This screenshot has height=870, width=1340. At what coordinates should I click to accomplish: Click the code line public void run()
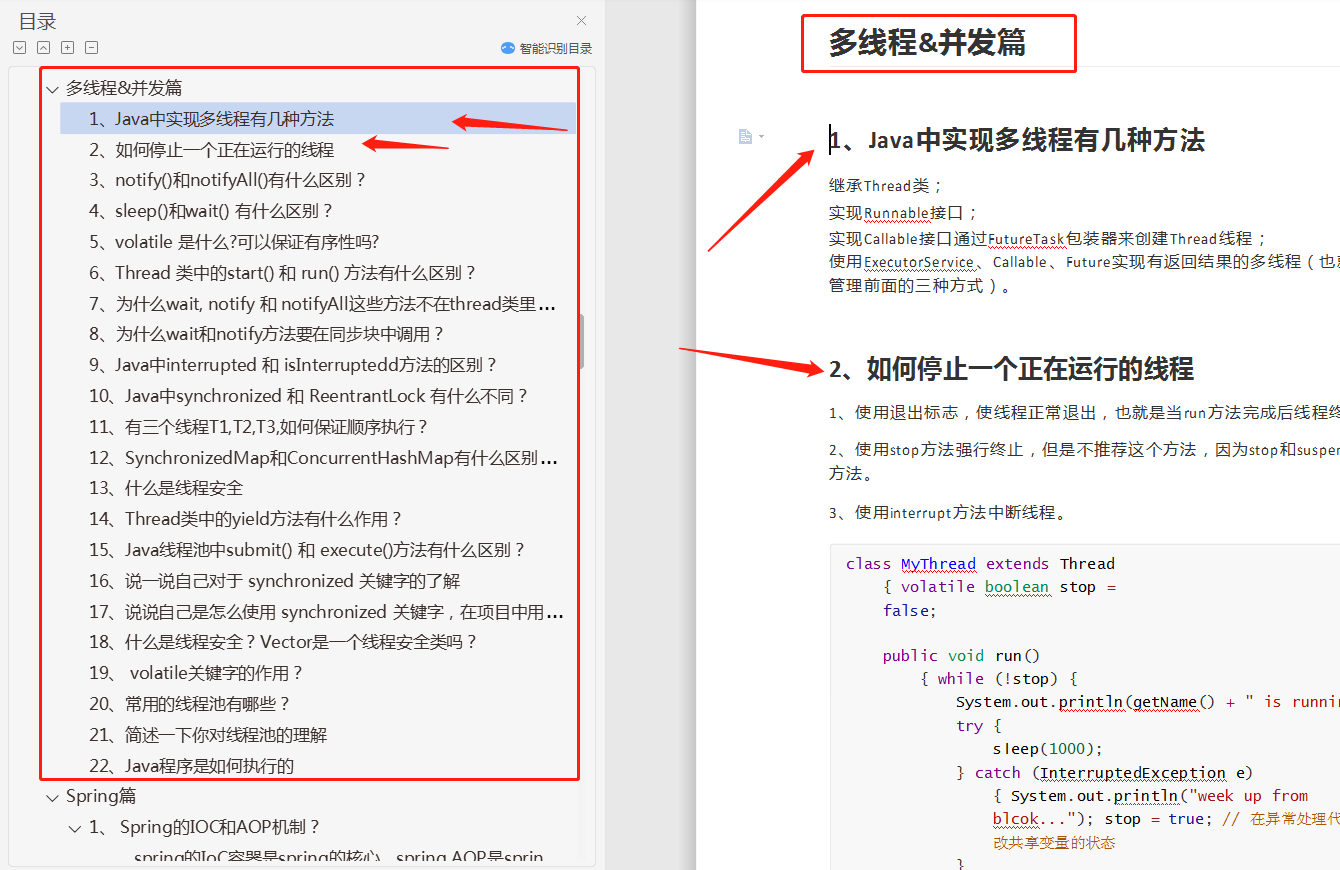[962, 656]
